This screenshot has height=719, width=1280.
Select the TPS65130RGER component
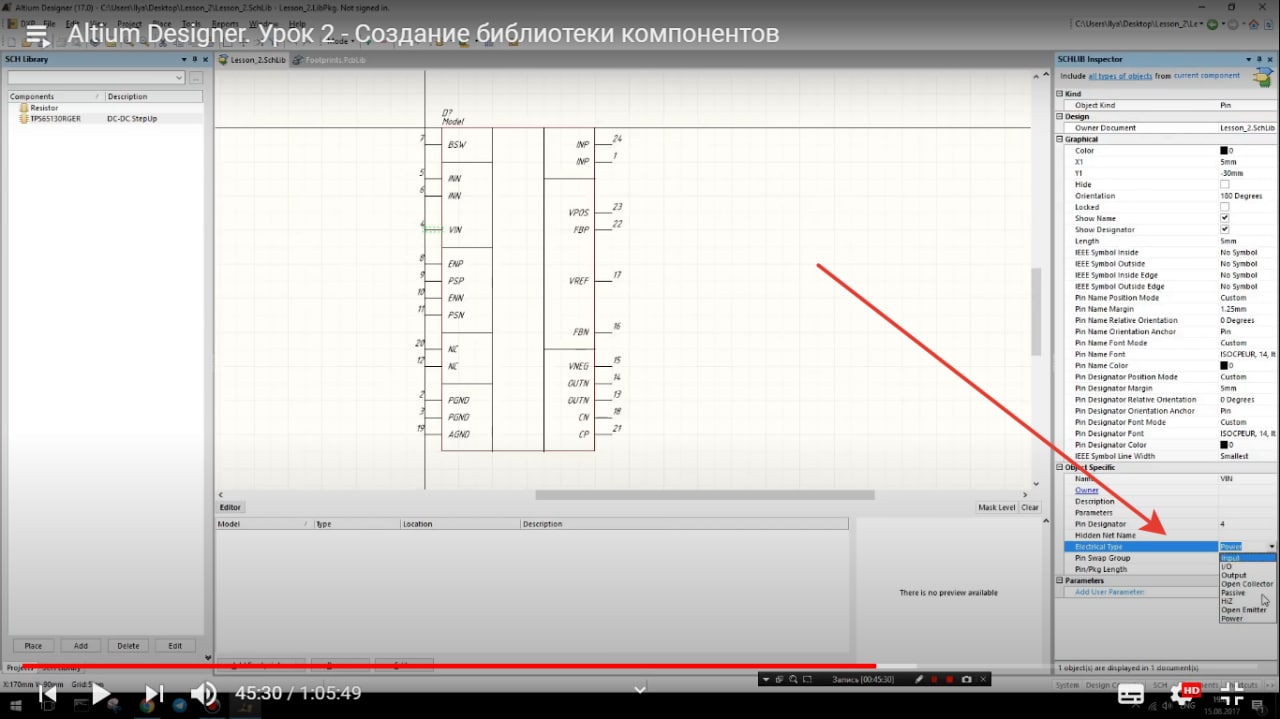(55, 118)
